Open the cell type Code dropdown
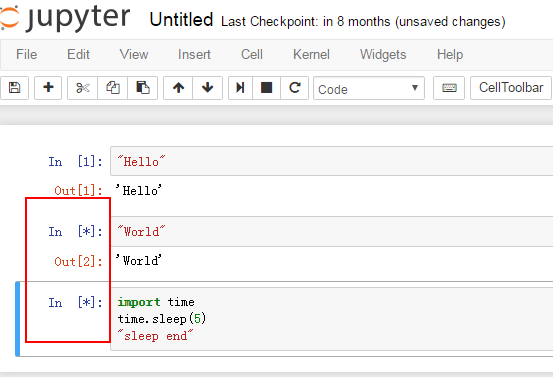Screen dimensions: 553x377 pos(369,88)
